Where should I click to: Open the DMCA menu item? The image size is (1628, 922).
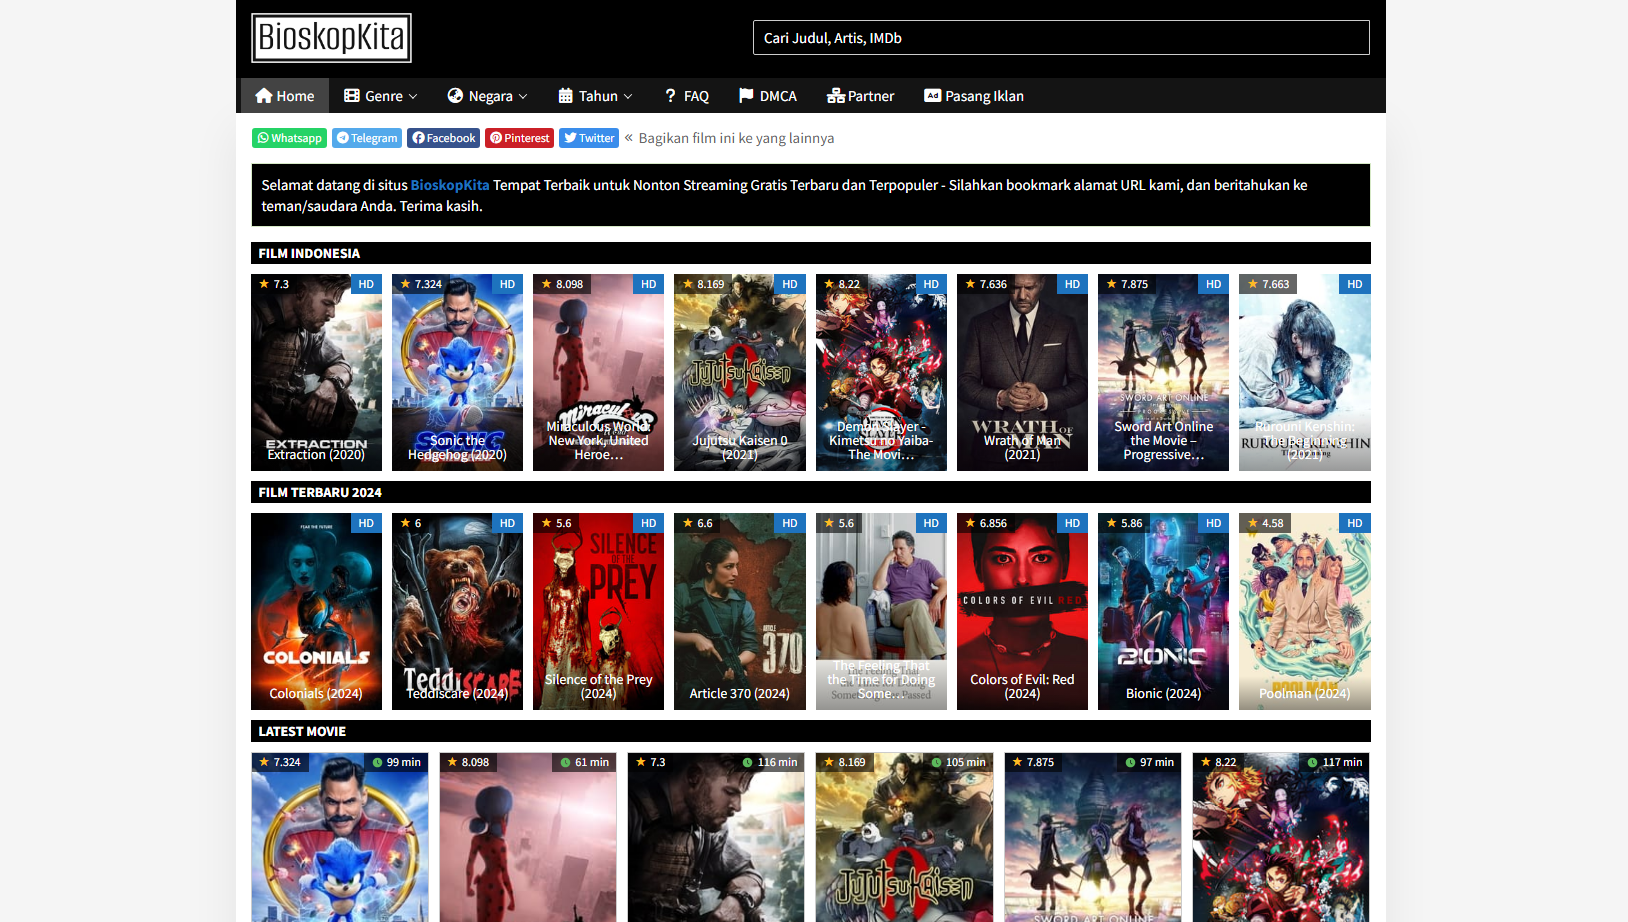[767, 96]
